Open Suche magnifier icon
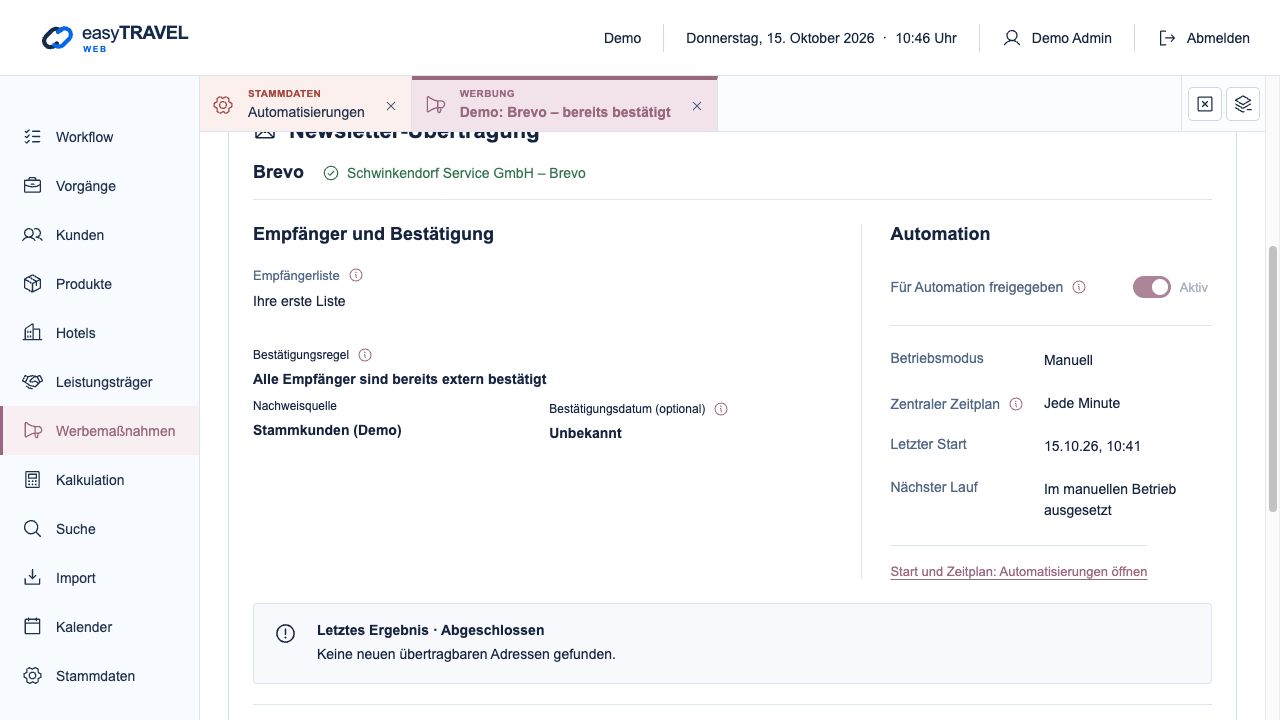 click(x=33, y=529)
